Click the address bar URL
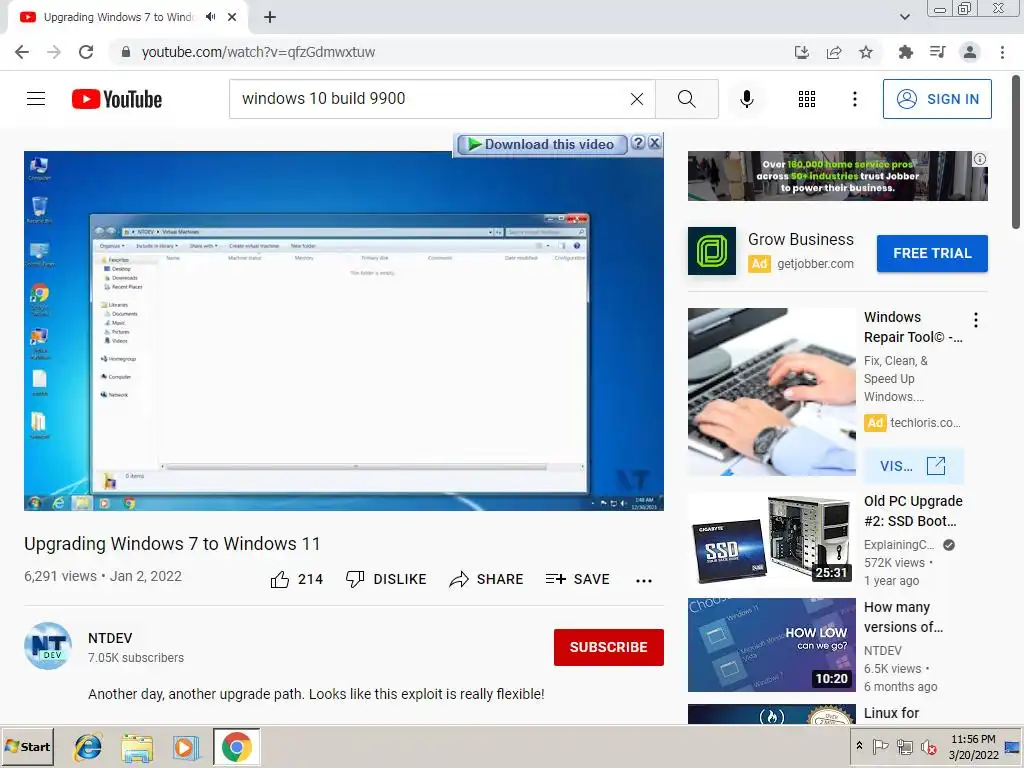The width and height of the screenshot is (1024, 768). tap(258, 52)
